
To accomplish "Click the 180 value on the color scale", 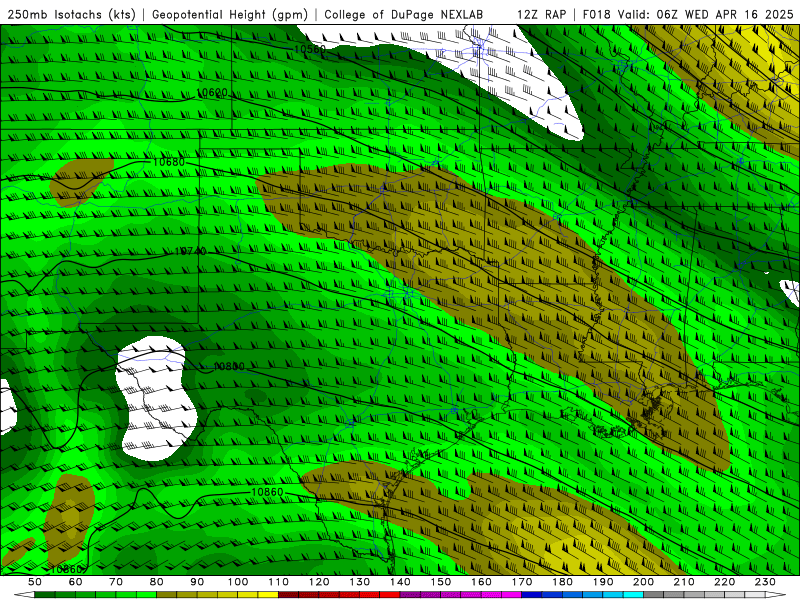I will [x=562, y=582].
